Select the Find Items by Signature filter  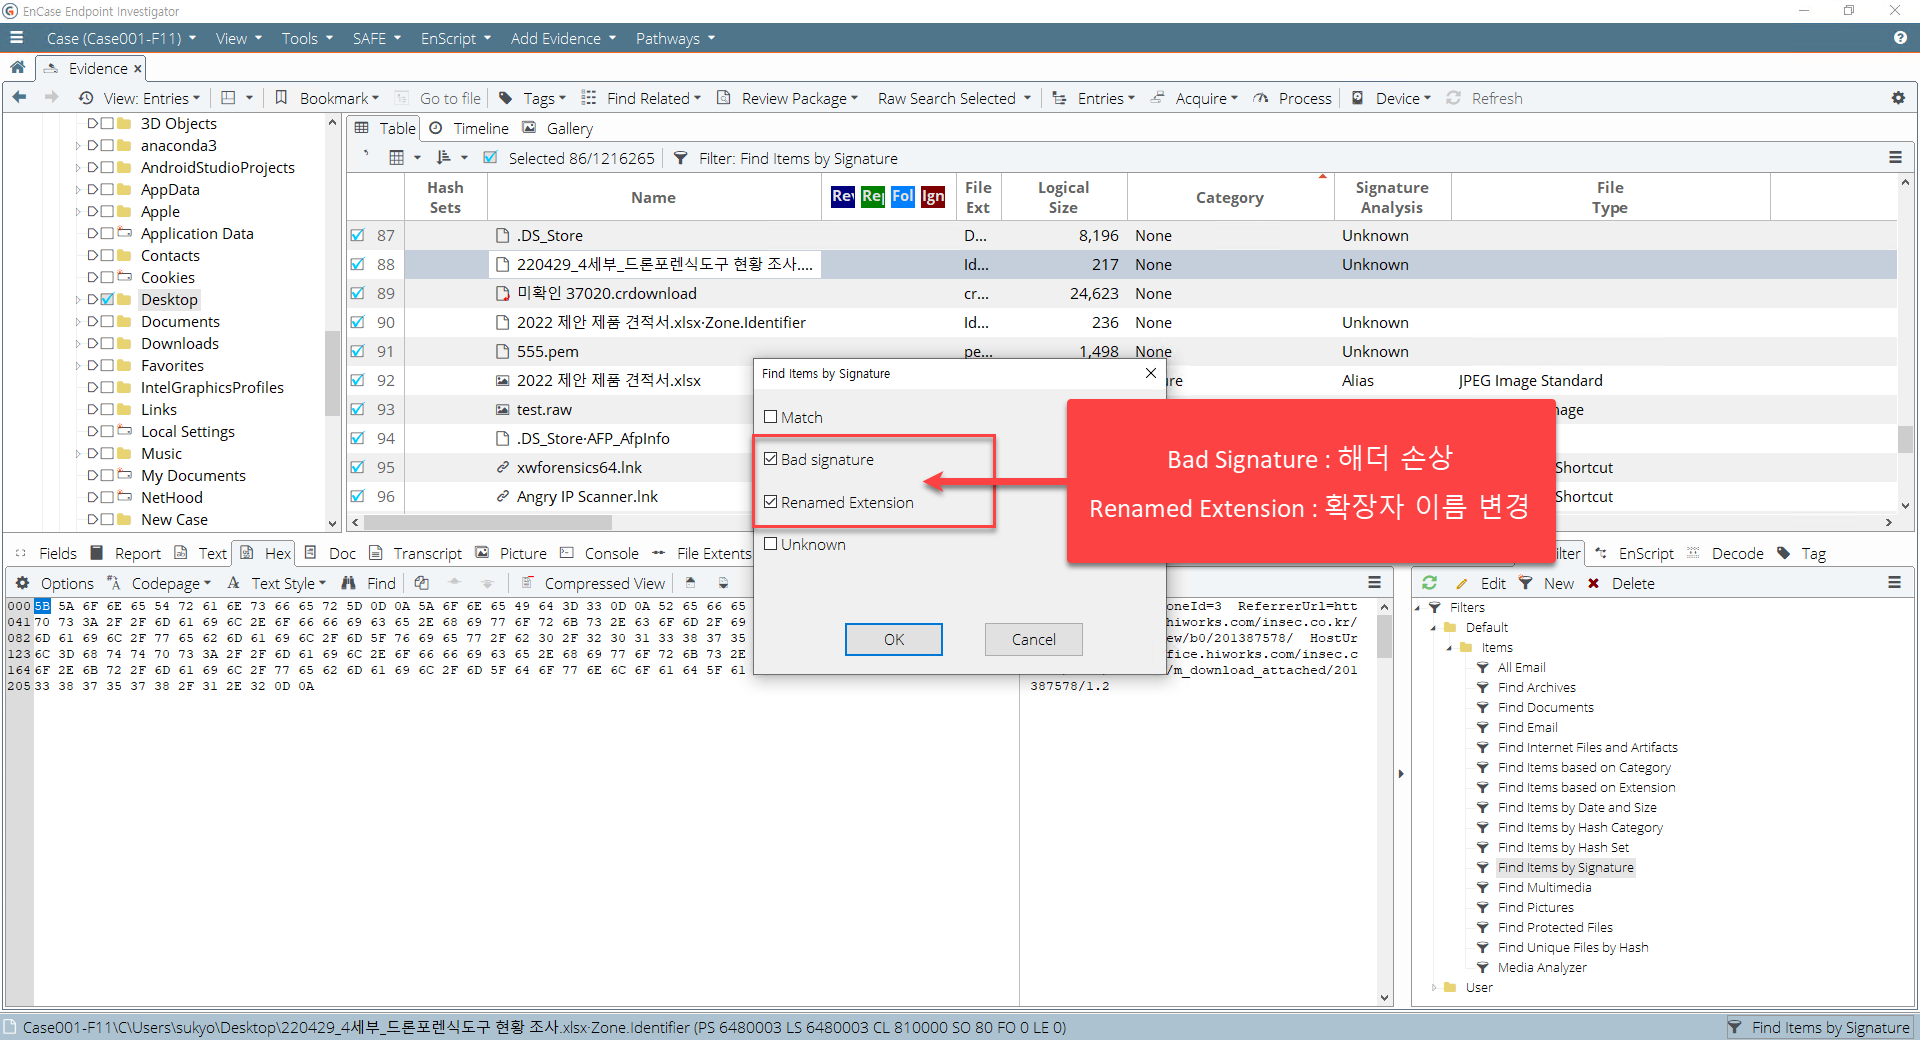[1565, 868]
